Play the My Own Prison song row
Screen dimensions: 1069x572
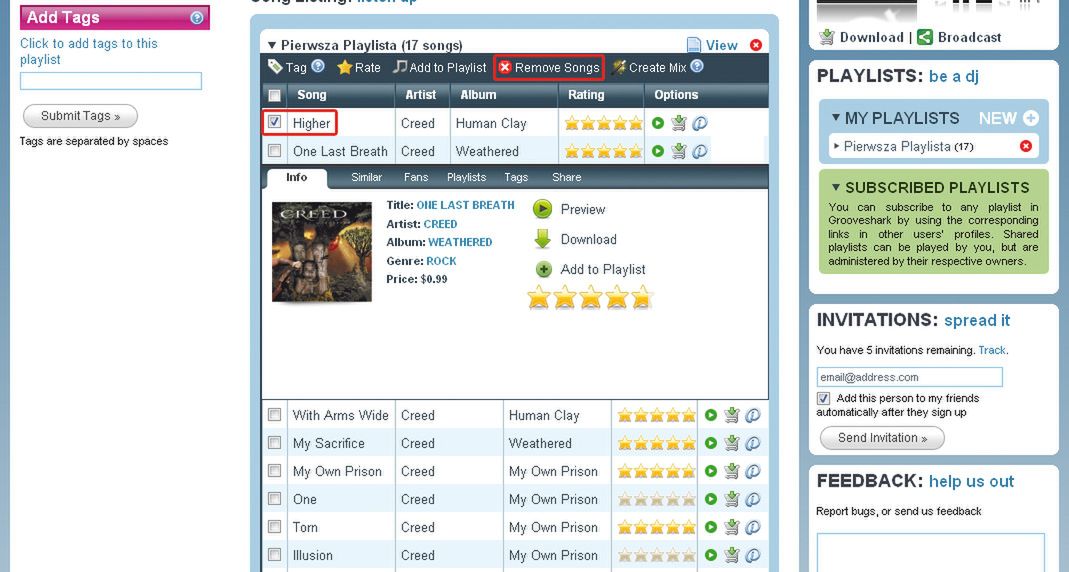tap(711, 471)
